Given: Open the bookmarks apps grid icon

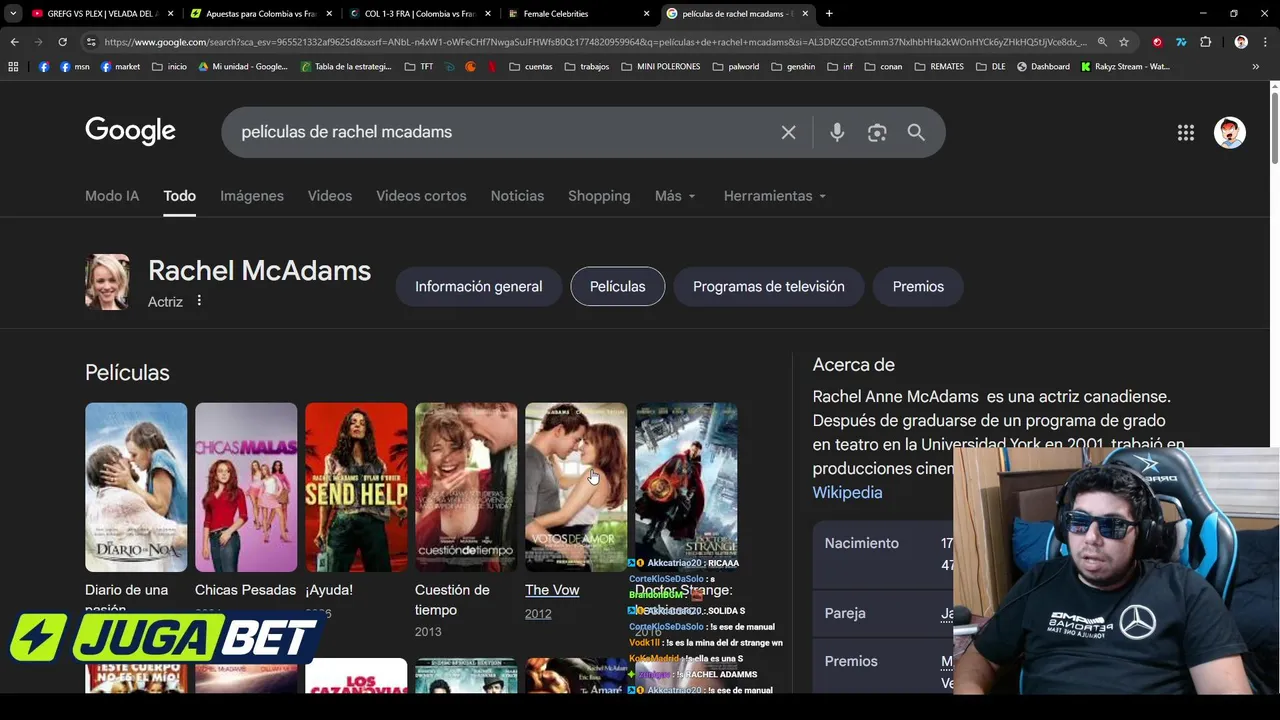Looking at the screenshot, I should [x=13, y=67].
